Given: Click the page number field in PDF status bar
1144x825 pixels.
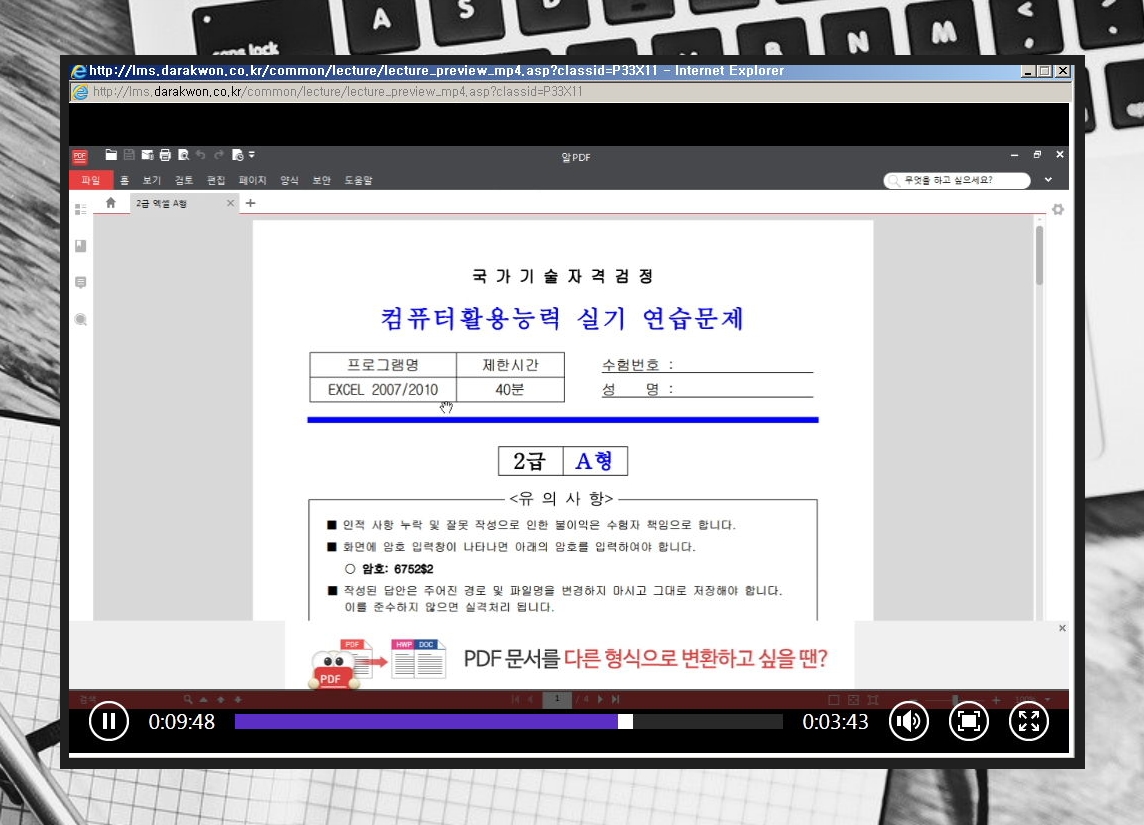Looking at the screenshot, I should click(x=557, y=699).
